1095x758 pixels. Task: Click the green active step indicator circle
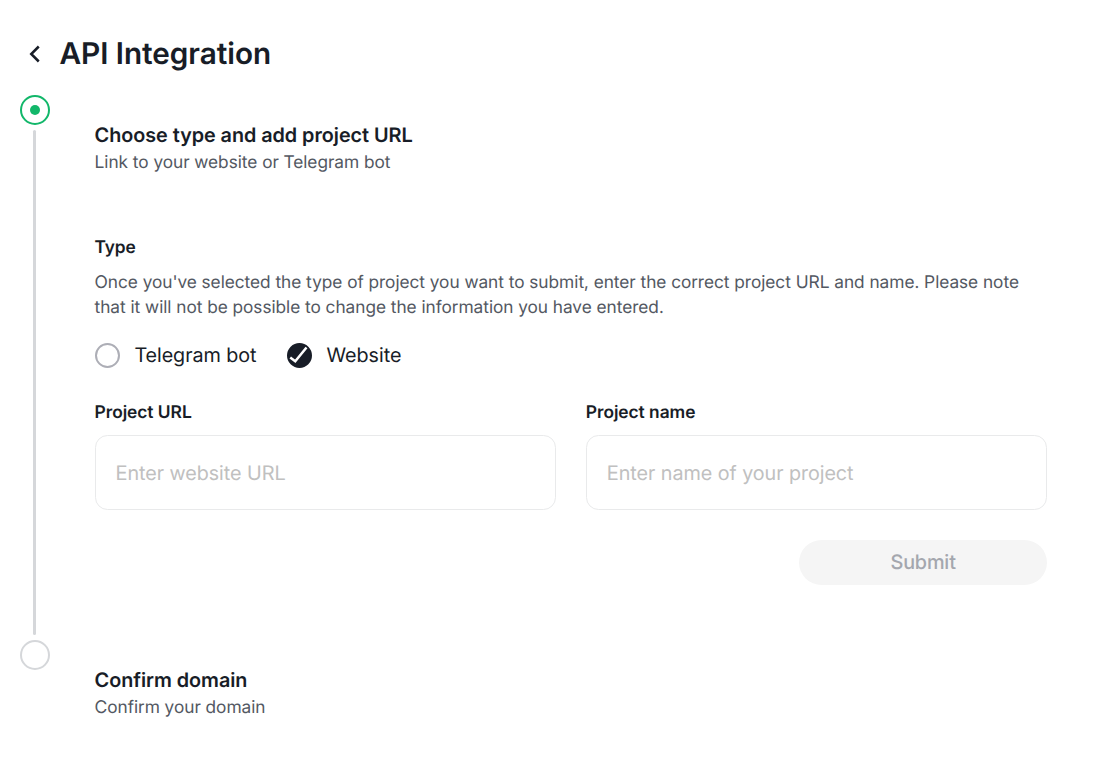[35, 110]
